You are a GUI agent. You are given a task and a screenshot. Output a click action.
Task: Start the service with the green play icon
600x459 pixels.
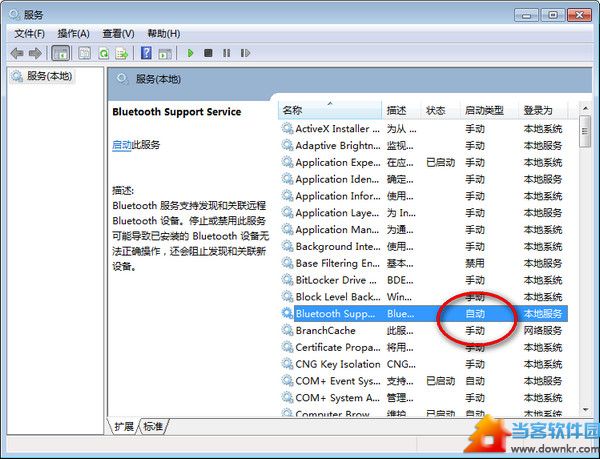(x=190, y=53)
